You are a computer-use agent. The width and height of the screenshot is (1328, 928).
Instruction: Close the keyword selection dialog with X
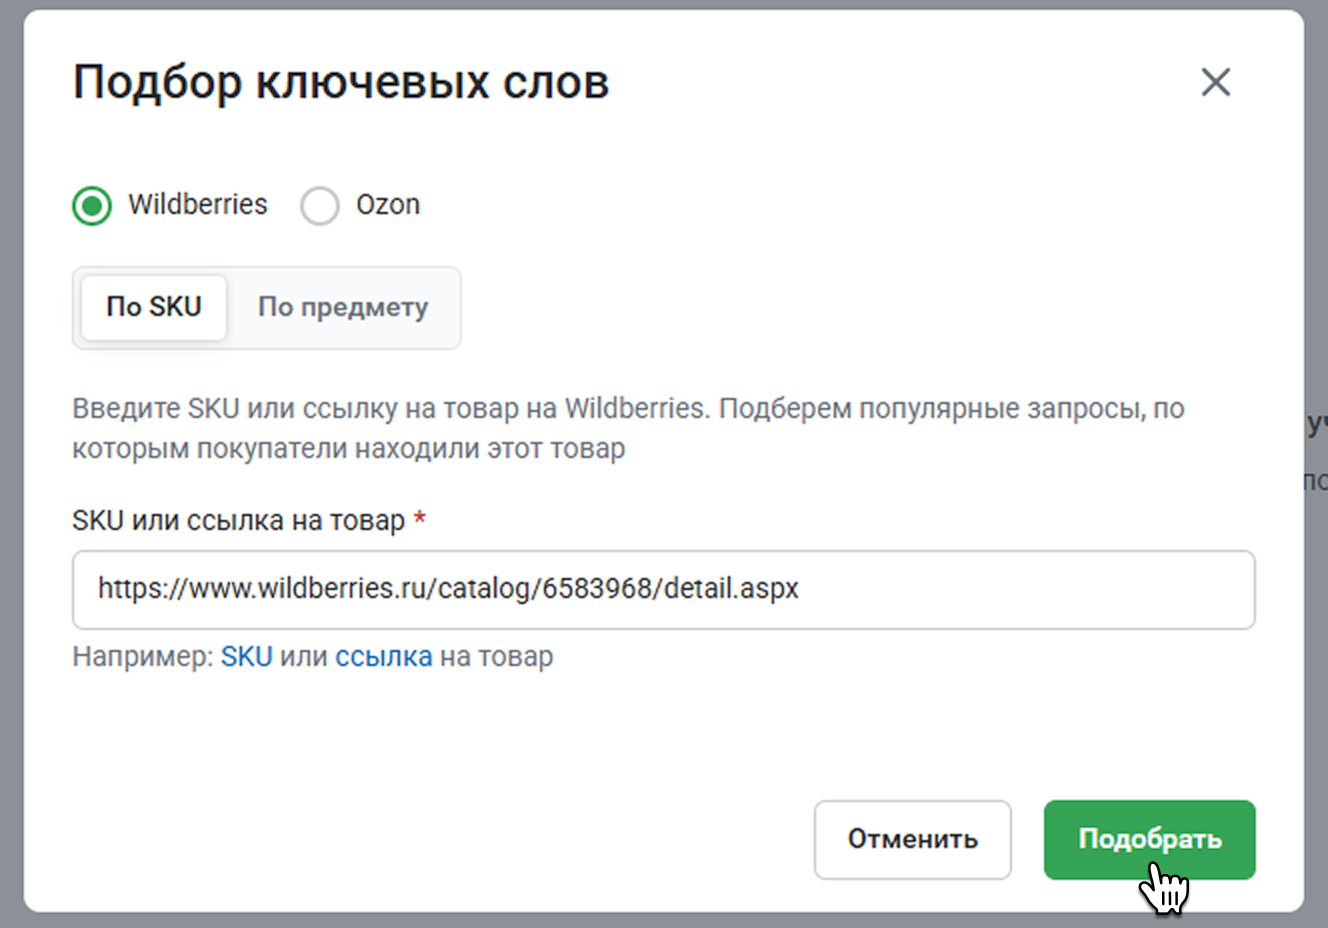point(1215,82)
